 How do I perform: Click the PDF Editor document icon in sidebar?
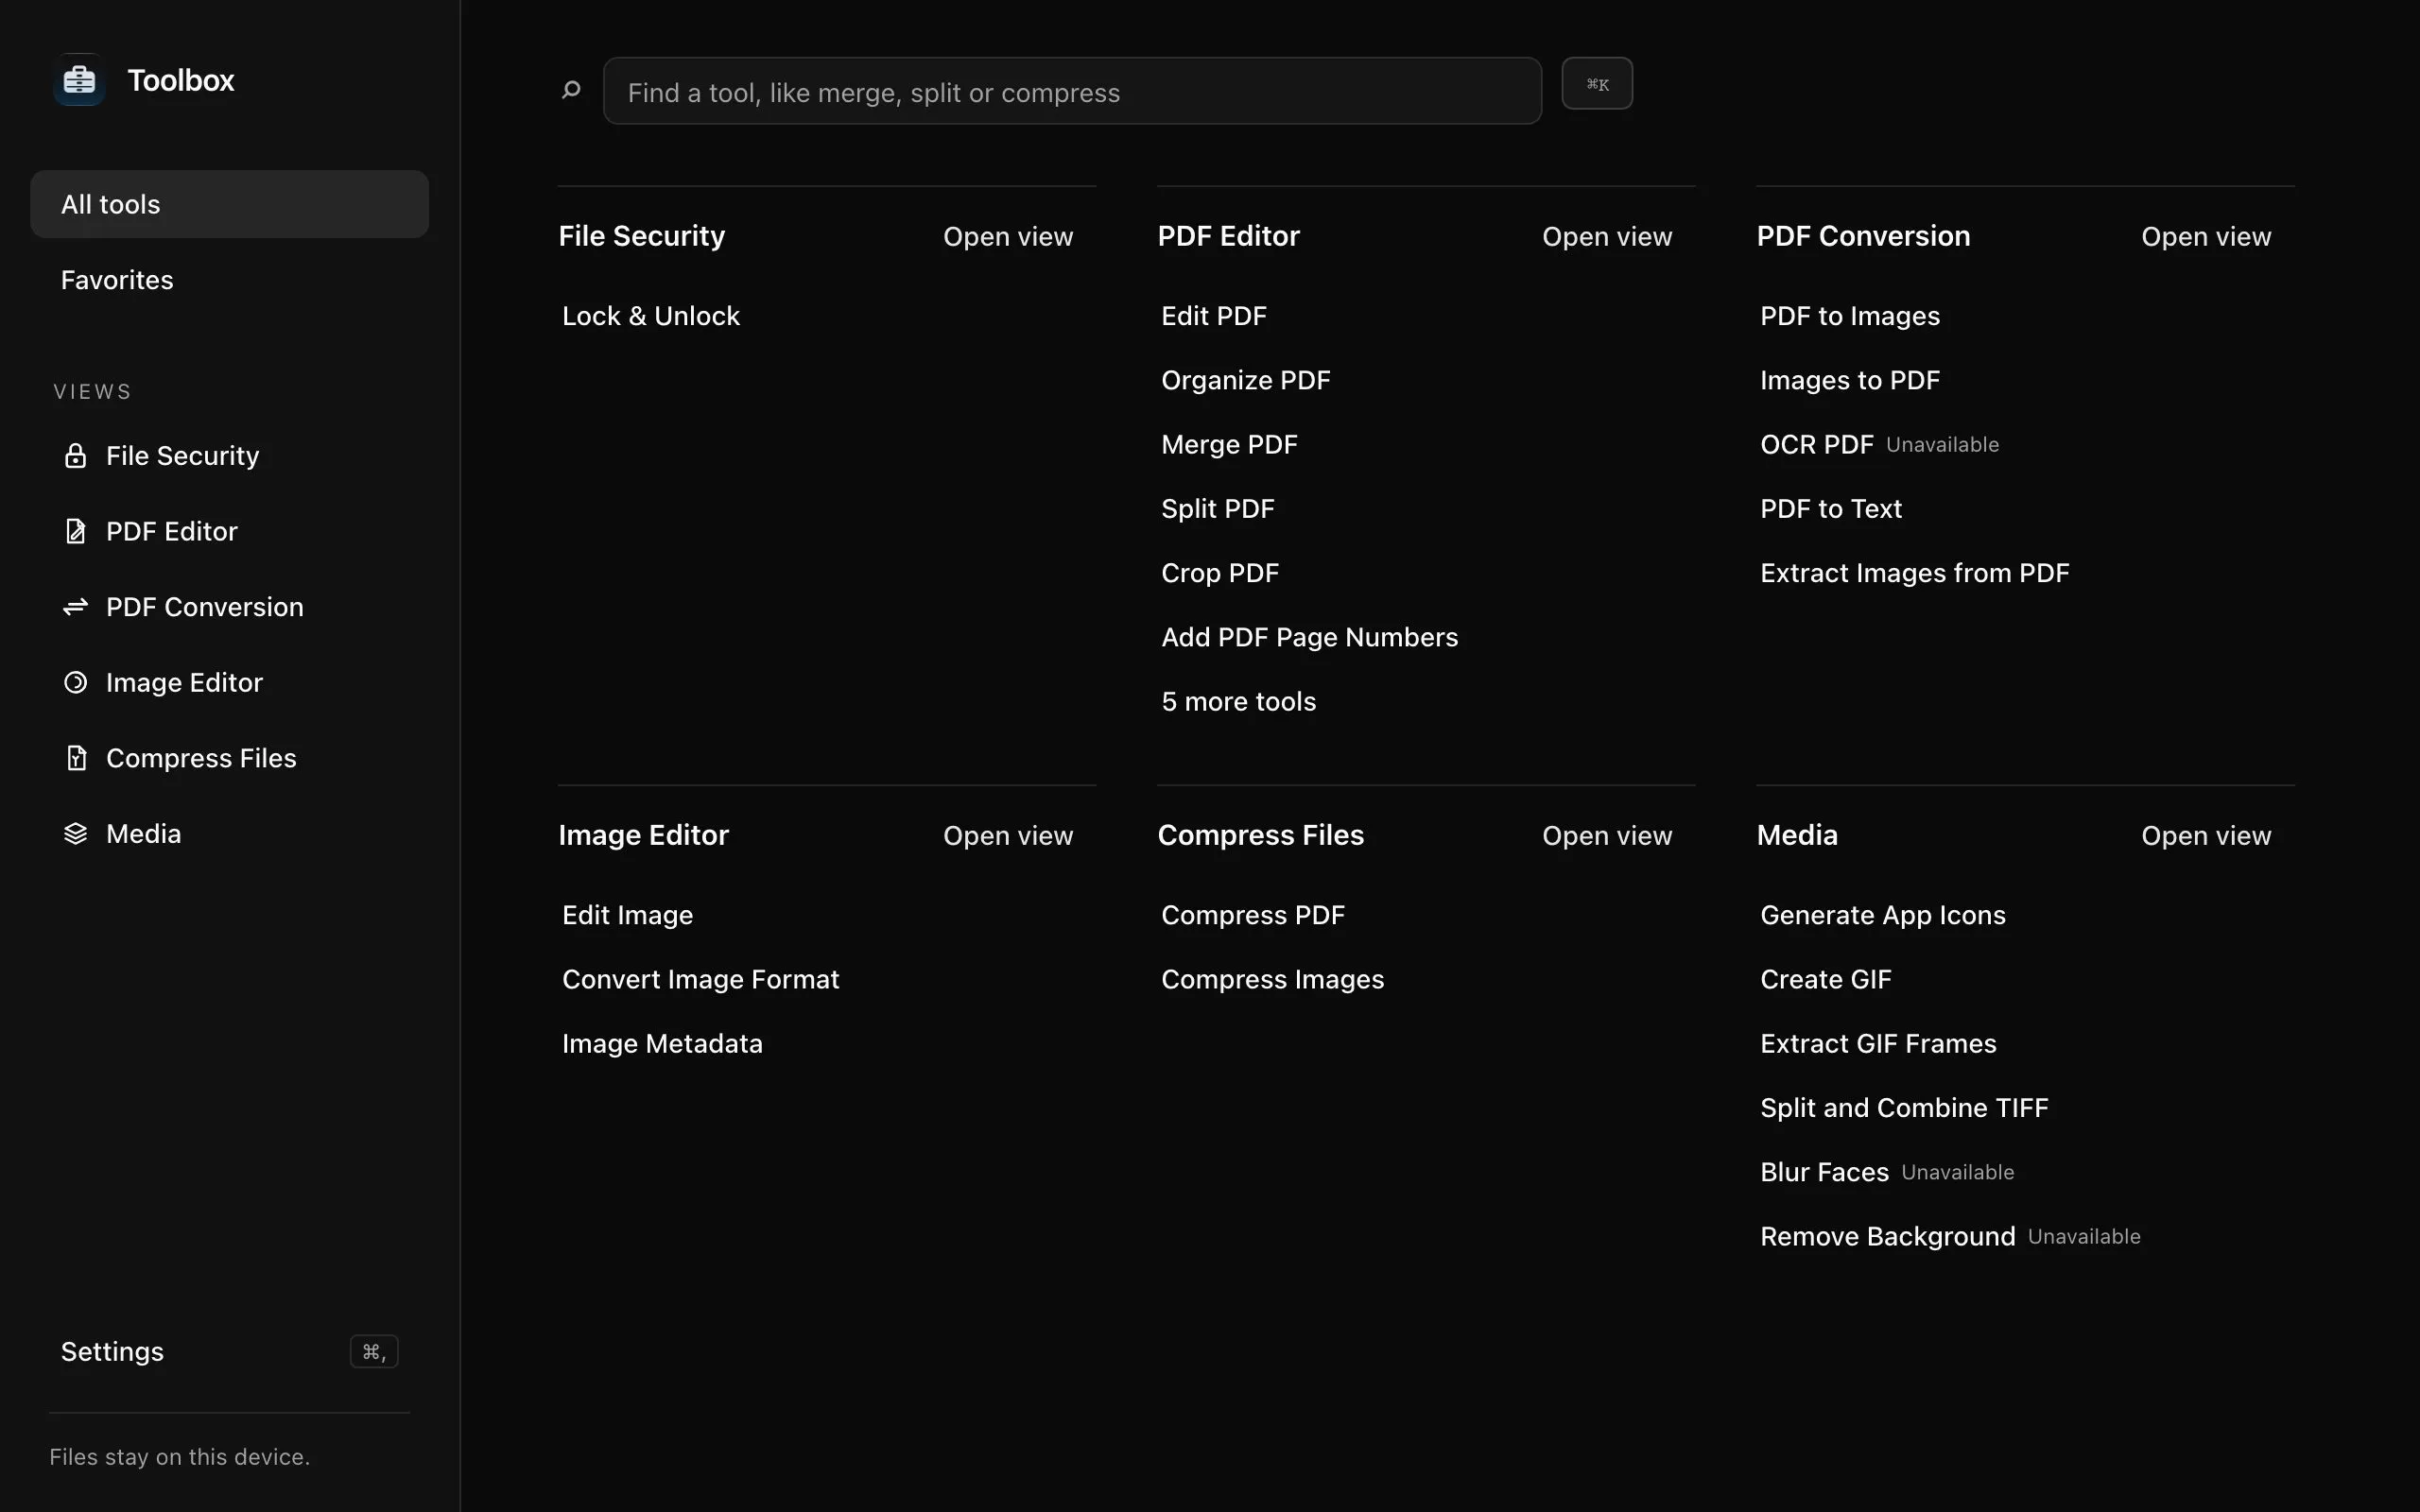[x=75, y=531]
